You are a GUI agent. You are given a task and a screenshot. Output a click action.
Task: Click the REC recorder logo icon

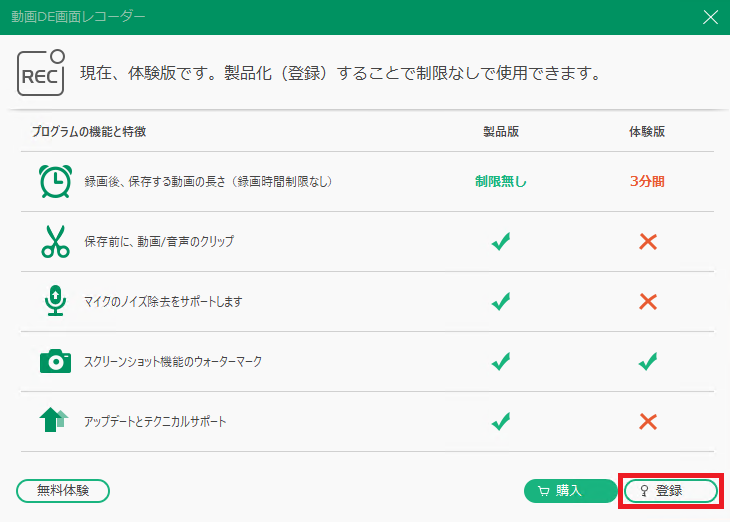[41, 73]
